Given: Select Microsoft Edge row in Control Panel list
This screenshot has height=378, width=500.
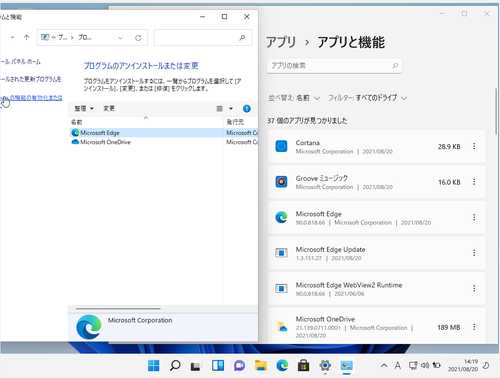Looking at the screenshot, I should 164,133.
